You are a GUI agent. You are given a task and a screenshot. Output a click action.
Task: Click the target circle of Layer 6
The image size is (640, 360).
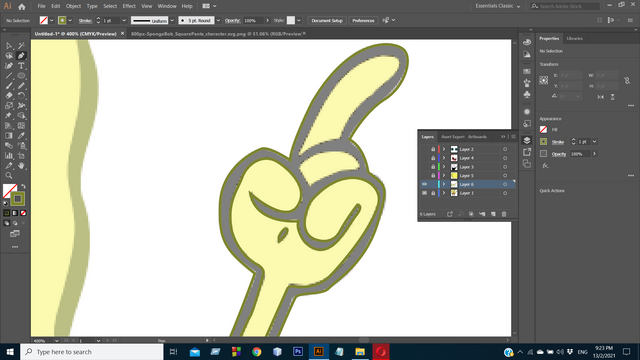pos(505,184)
